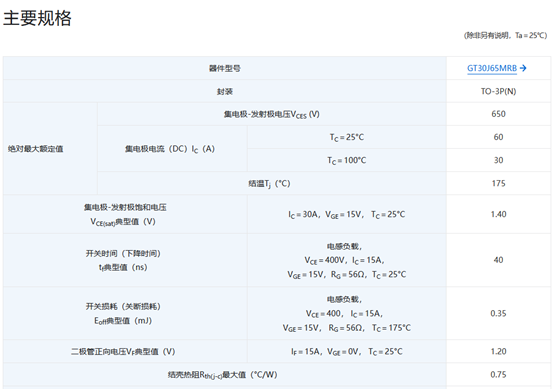Click the TO-3P(N) package value cell
The width and height of the screenshot is (554, 389).
498,91
